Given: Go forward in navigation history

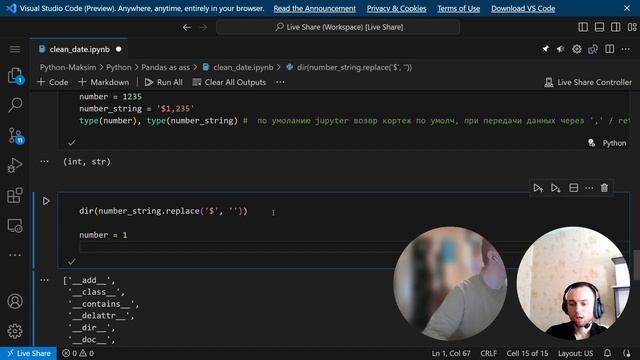Looking at the screenshot, I should [203, 27].
